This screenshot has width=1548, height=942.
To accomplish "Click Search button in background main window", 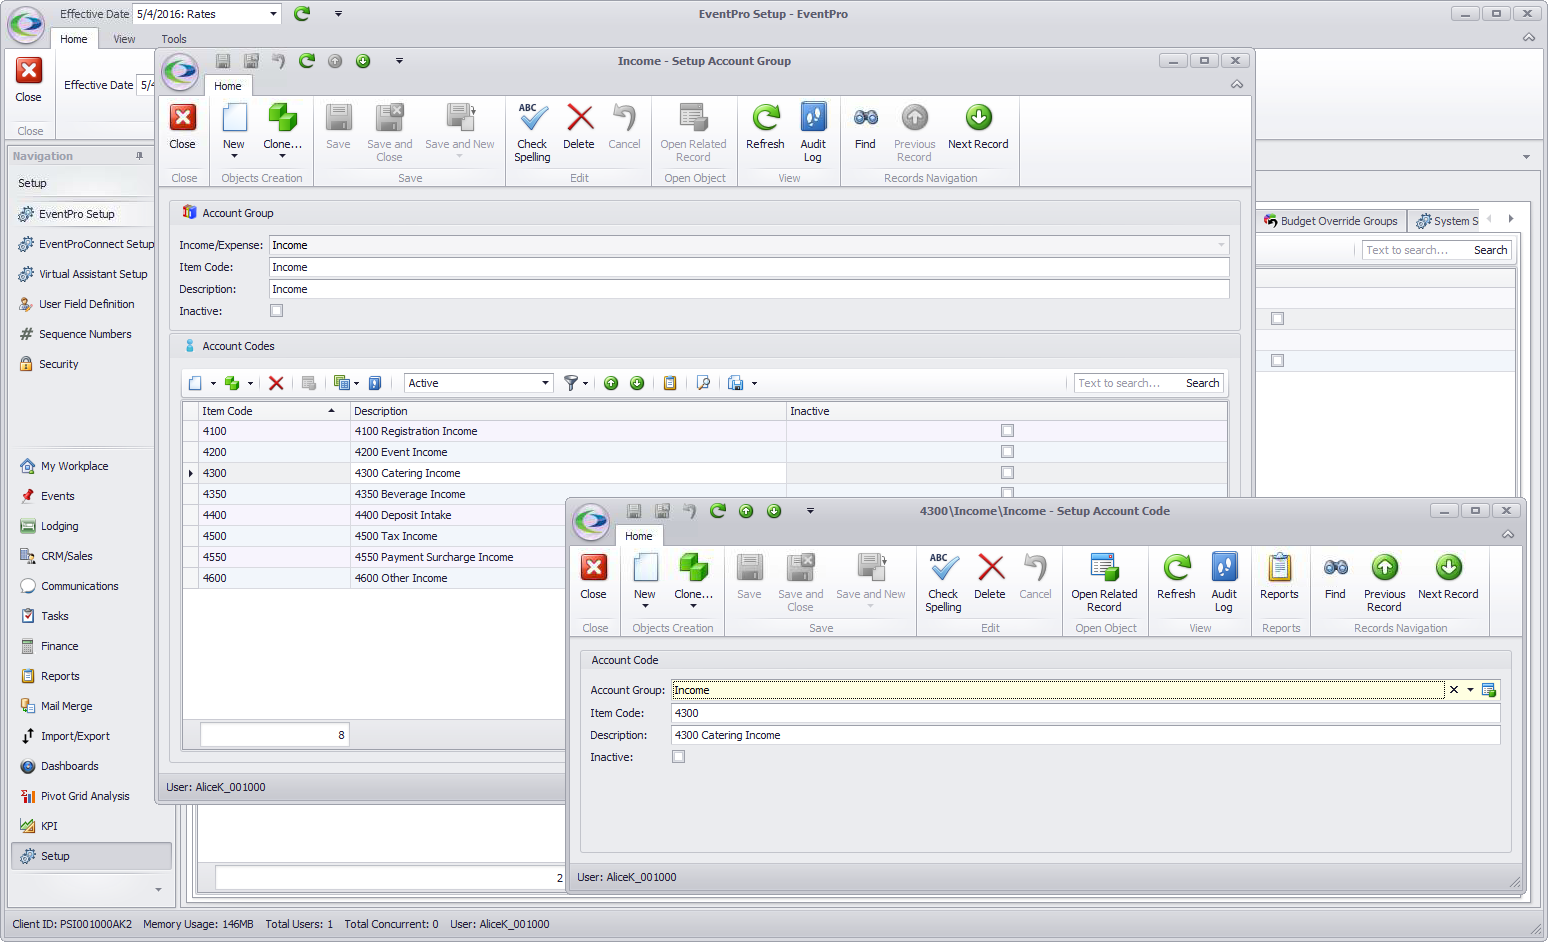I will coord(1490,250).
